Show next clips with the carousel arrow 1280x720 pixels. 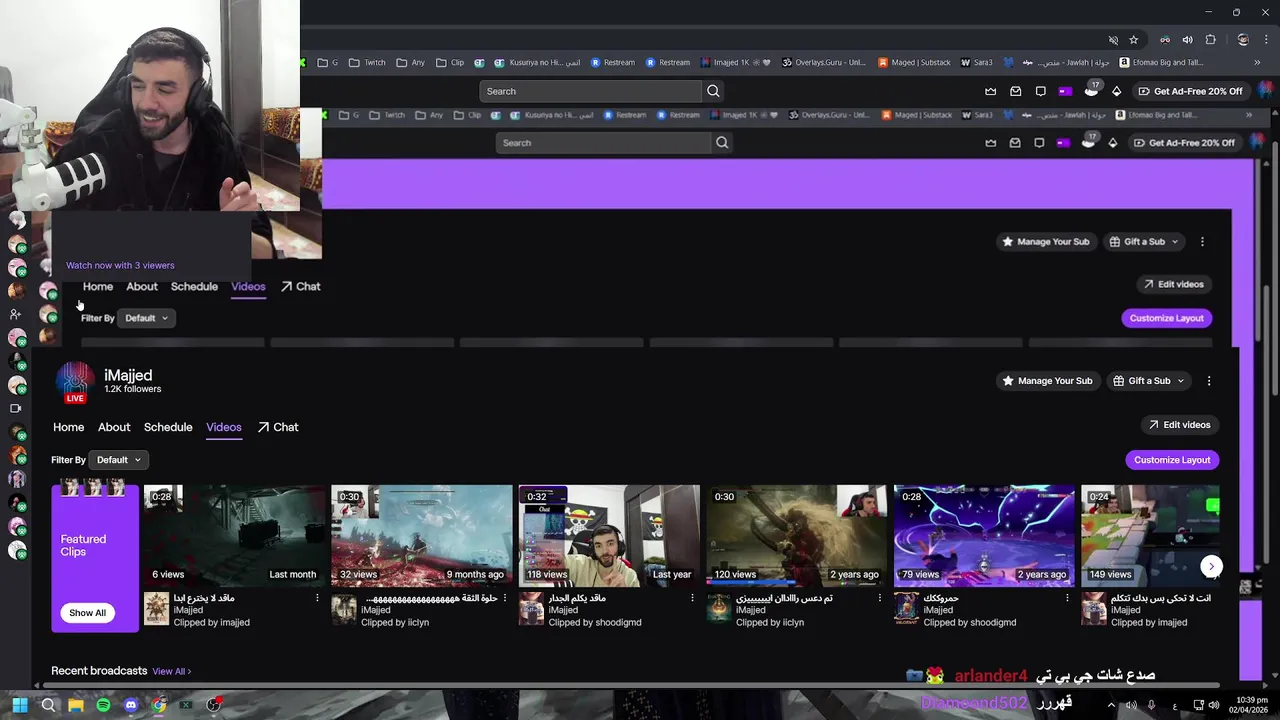(x=1211, y=566)
